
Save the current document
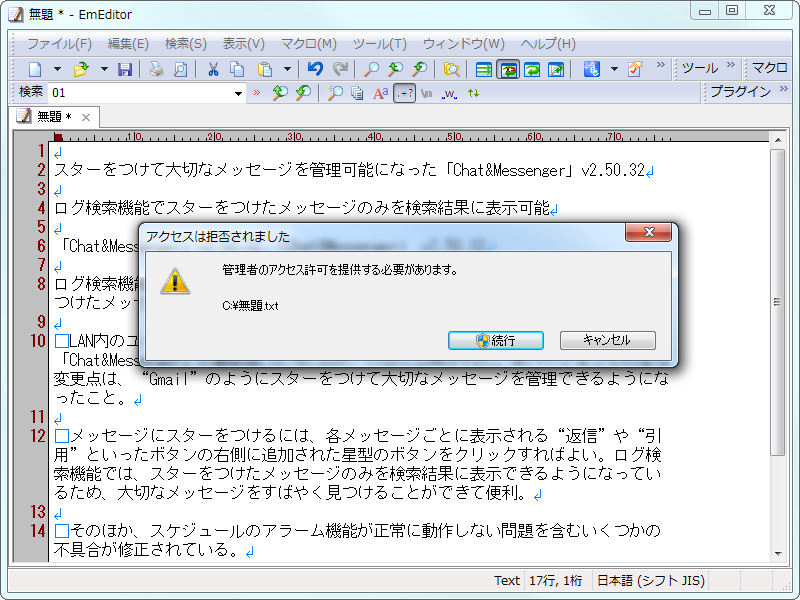pyautogui.click(x=125, y=70)
